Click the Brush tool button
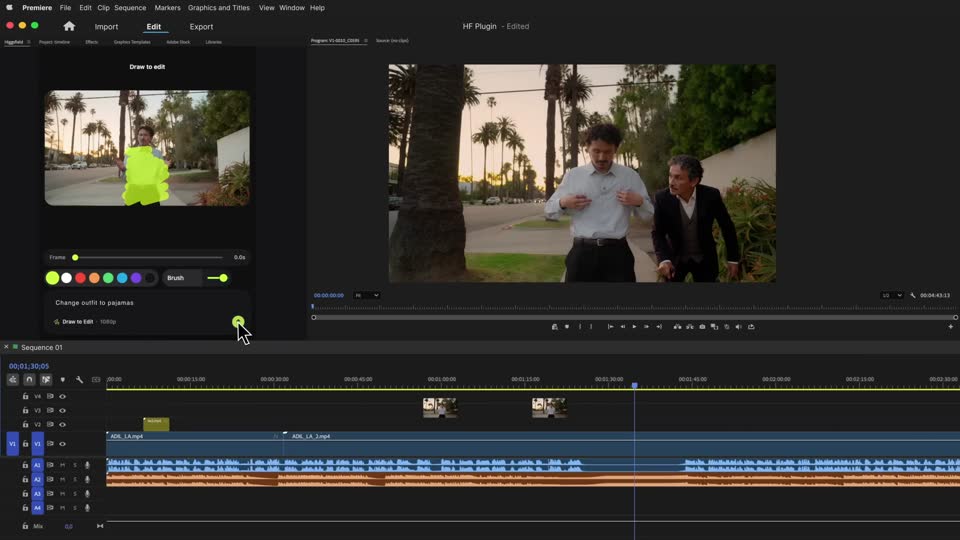The width and height of the screenshot is (960, 540). [182, 278]
